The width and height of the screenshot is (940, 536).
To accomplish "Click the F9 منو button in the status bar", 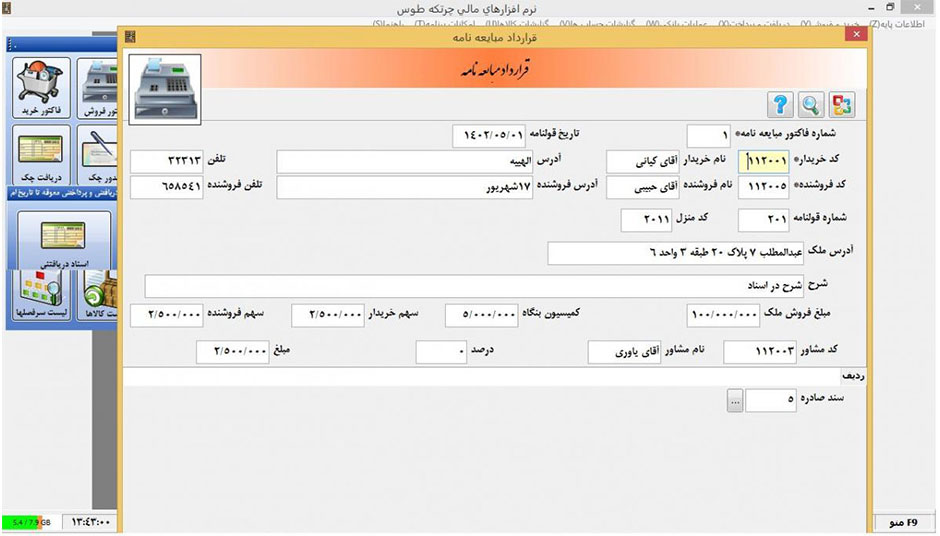I will point(903,522).
